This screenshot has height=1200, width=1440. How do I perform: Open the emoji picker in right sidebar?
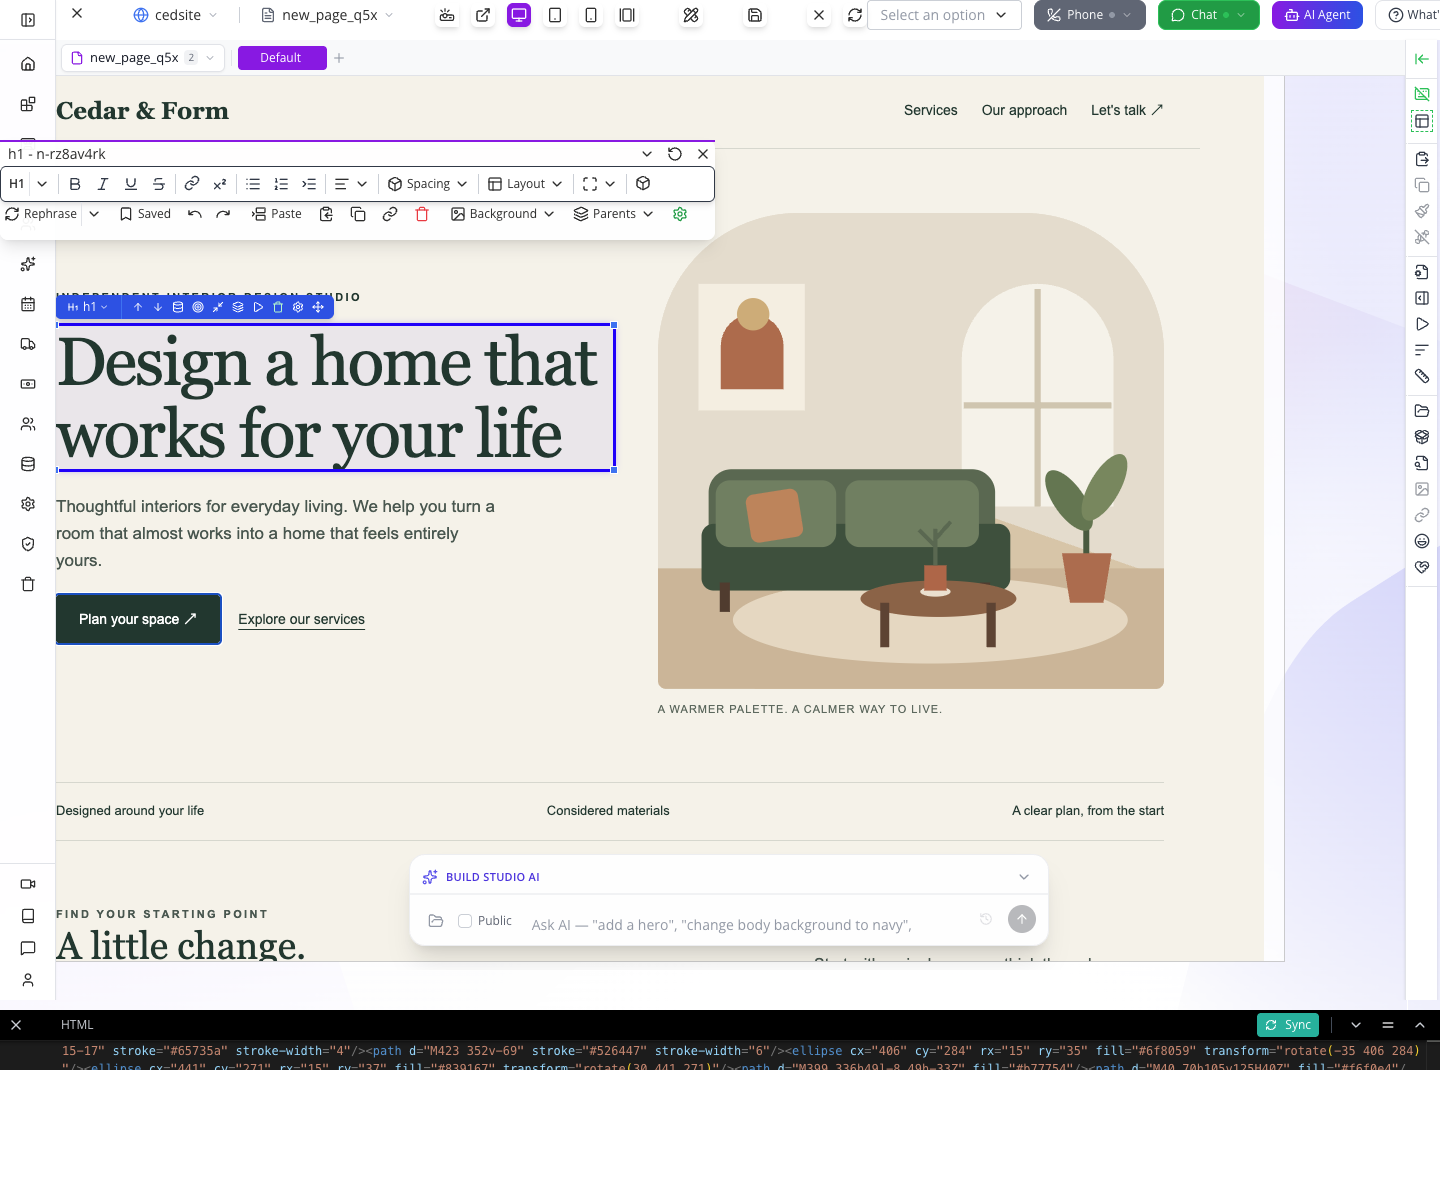[1422, 541]
